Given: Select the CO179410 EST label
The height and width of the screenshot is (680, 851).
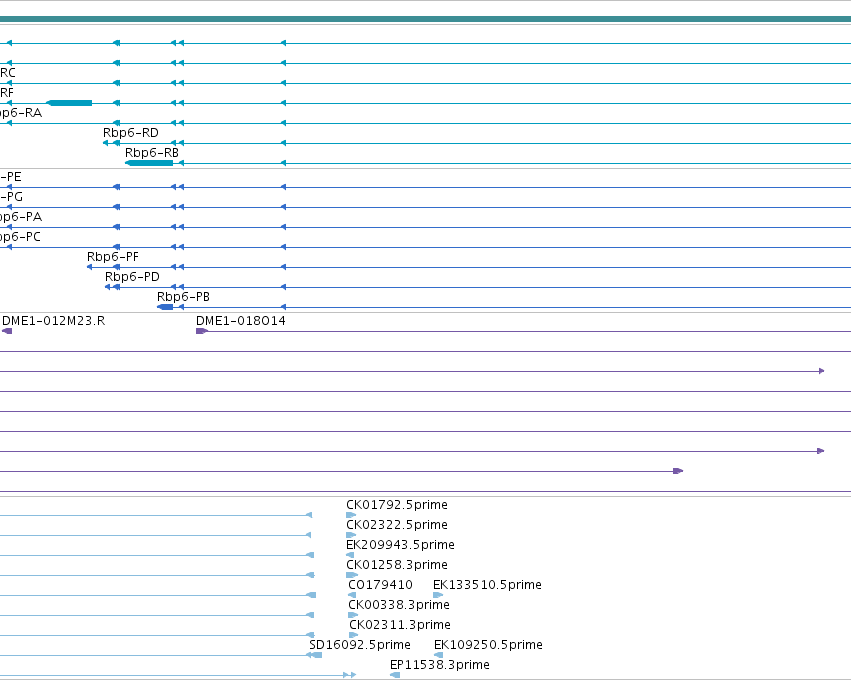Looking at the screenshot, I should pyautogui.click(x=380, y=585).
